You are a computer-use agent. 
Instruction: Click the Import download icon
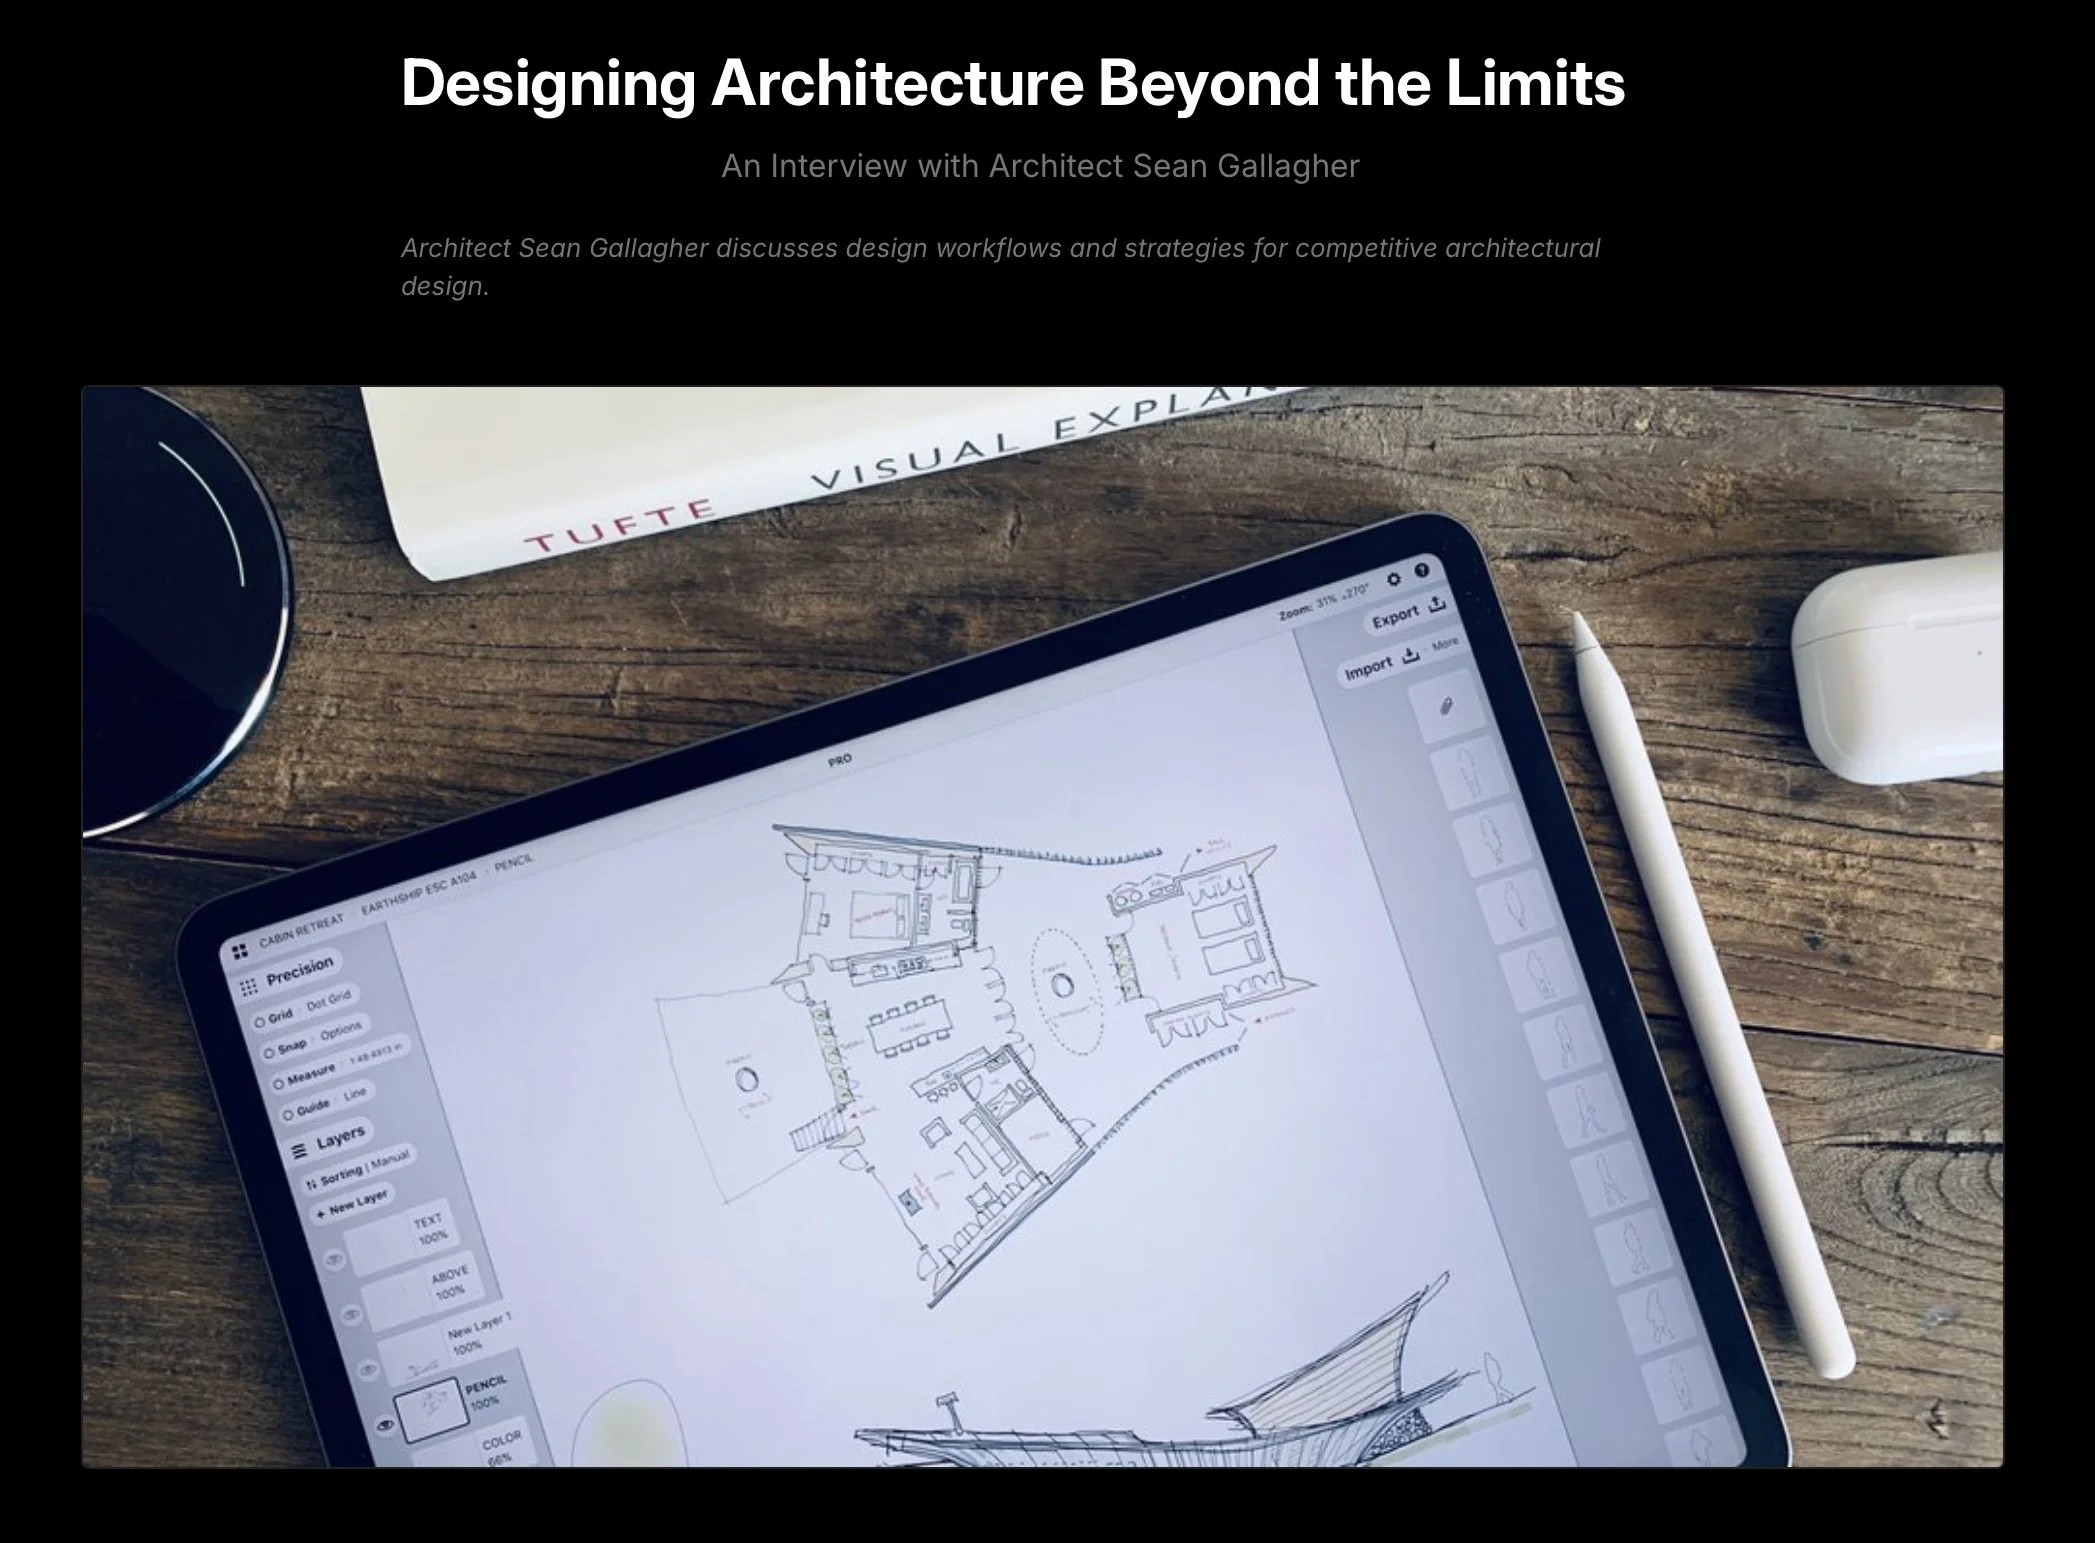pyautogui.click(x=1411, y=656)
